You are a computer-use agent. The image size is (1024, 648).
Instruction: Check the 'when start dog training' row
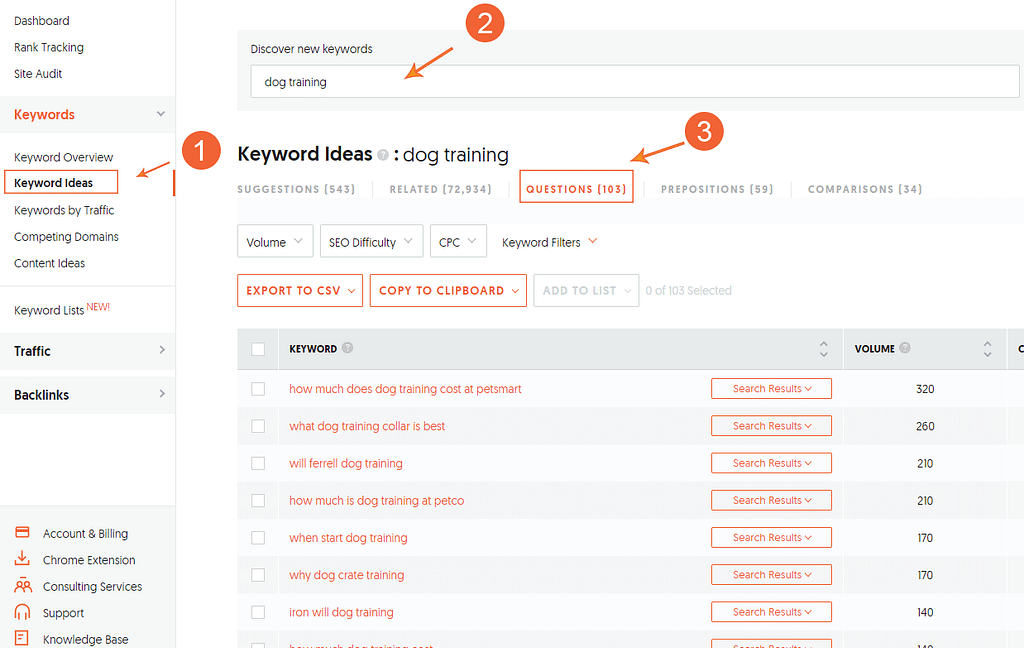(258, 538)
